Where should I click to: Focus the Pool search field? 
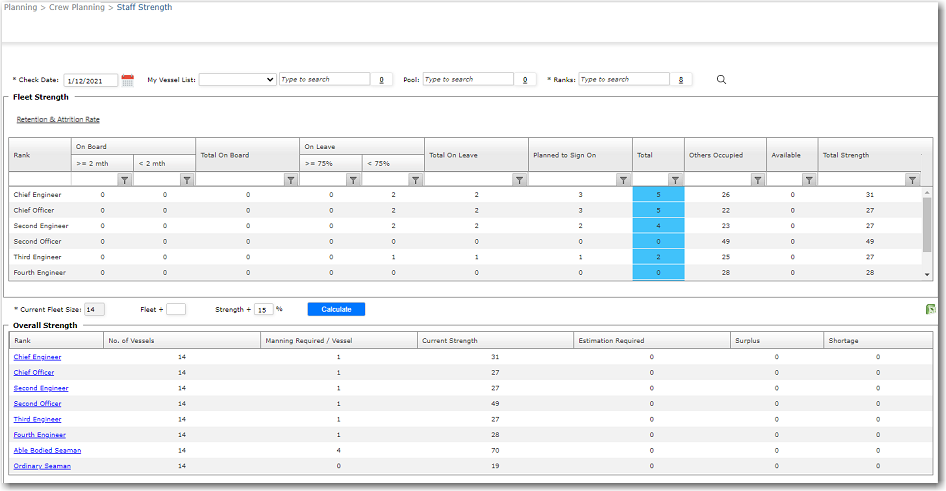[x=467, y=79]
